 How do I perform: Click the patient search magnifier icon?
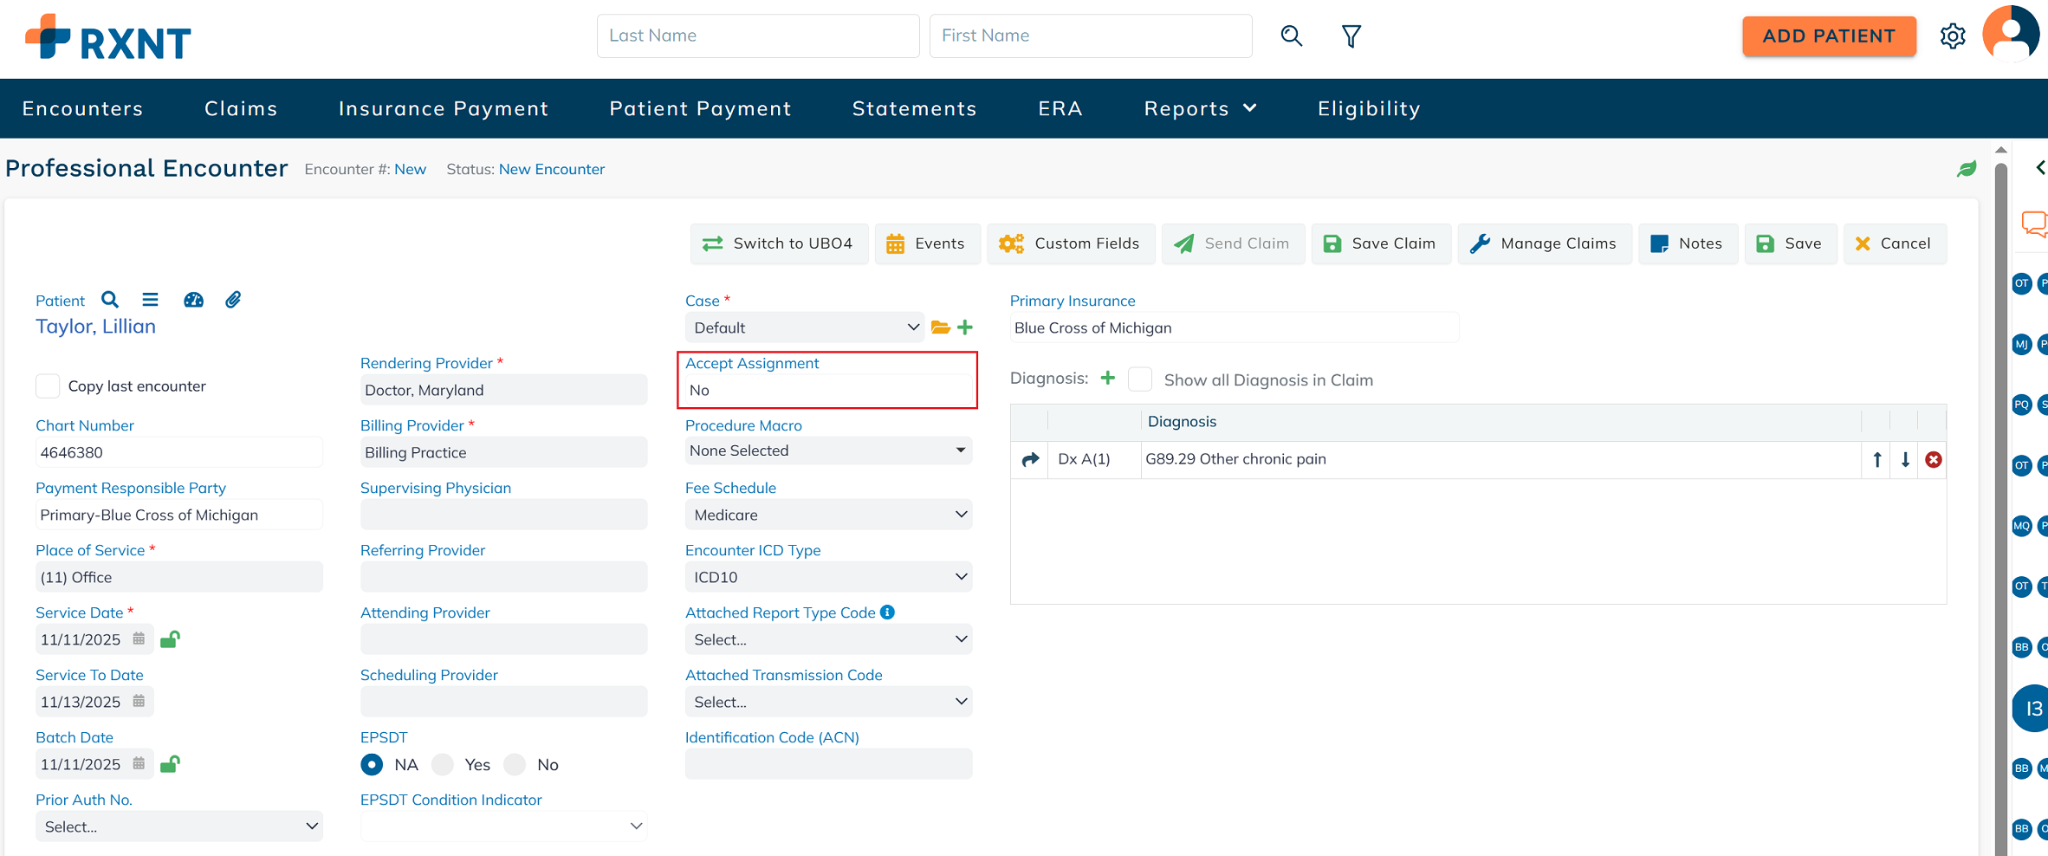pos(110,300)
